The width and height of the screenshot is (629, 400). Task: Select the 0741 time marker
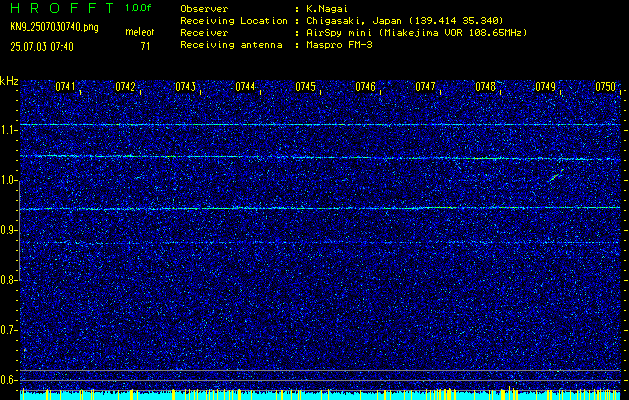pyautogui.click(x=65, y=87)
